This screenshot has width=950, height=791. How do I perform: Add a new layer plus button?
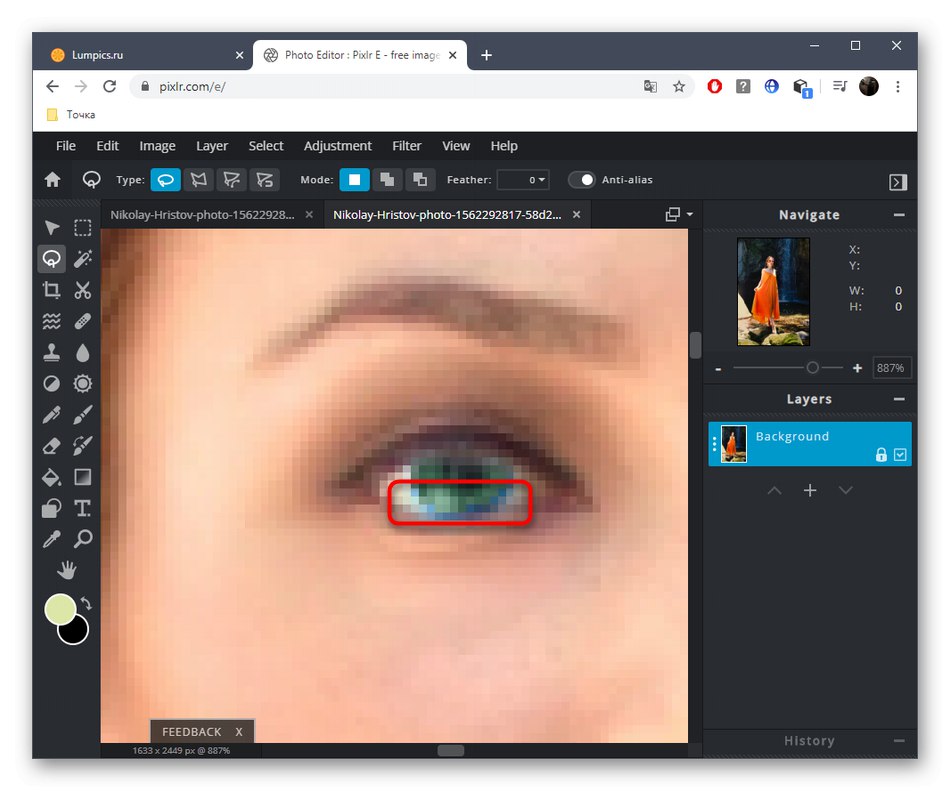coord(810,491)
